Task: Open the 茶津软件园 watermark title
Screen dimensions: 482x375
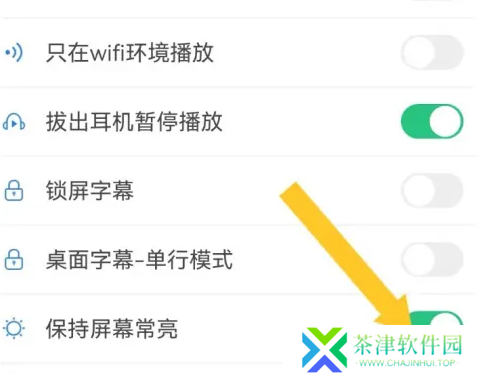Action: pos(408,345)
